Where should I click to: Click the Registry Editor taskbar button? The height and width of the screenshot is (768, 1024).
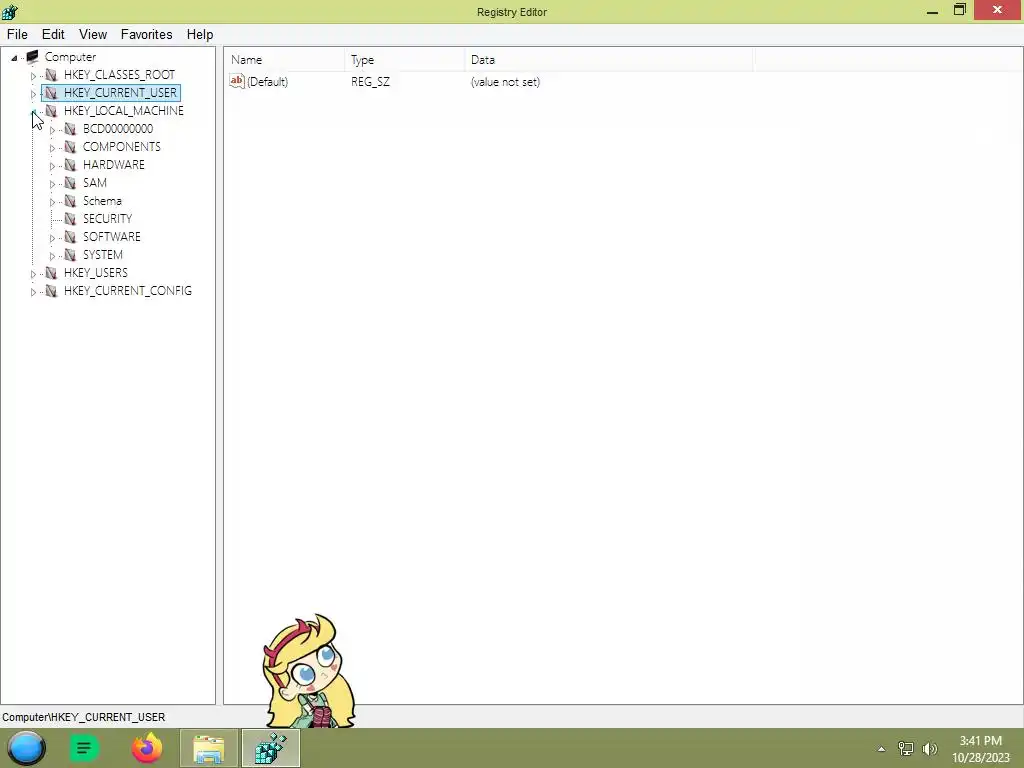[271, 748]
